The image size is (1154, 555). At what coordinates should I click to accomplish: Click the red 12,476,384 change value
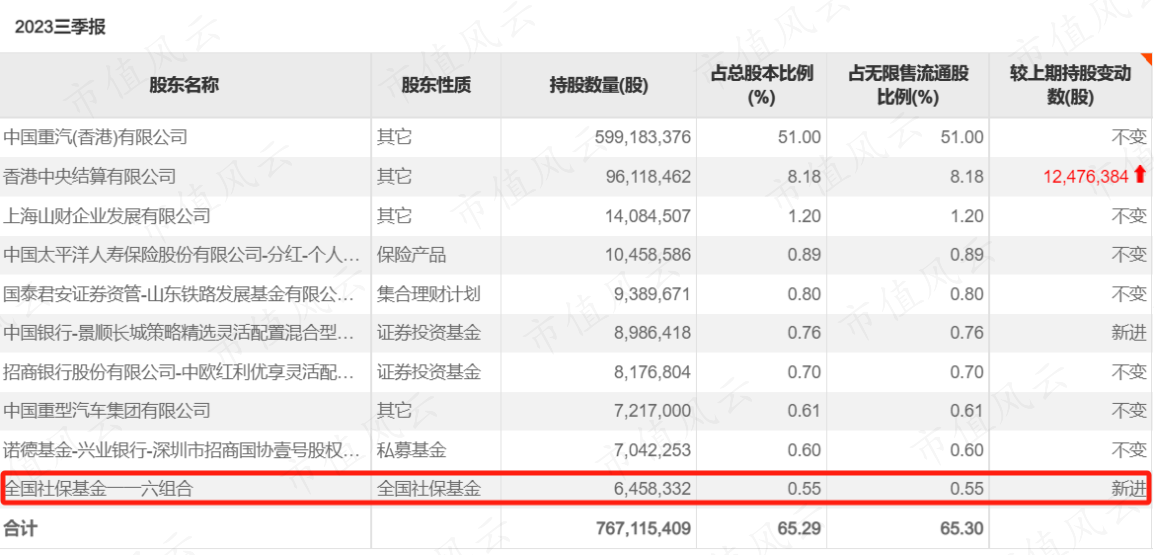[x=1086, y=176]
